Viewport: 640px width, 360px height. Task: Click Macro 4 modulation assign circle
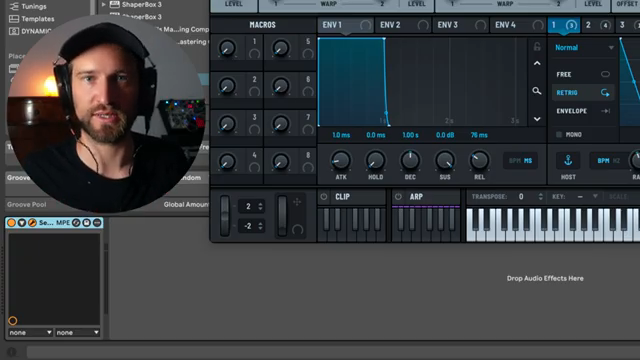254,167
